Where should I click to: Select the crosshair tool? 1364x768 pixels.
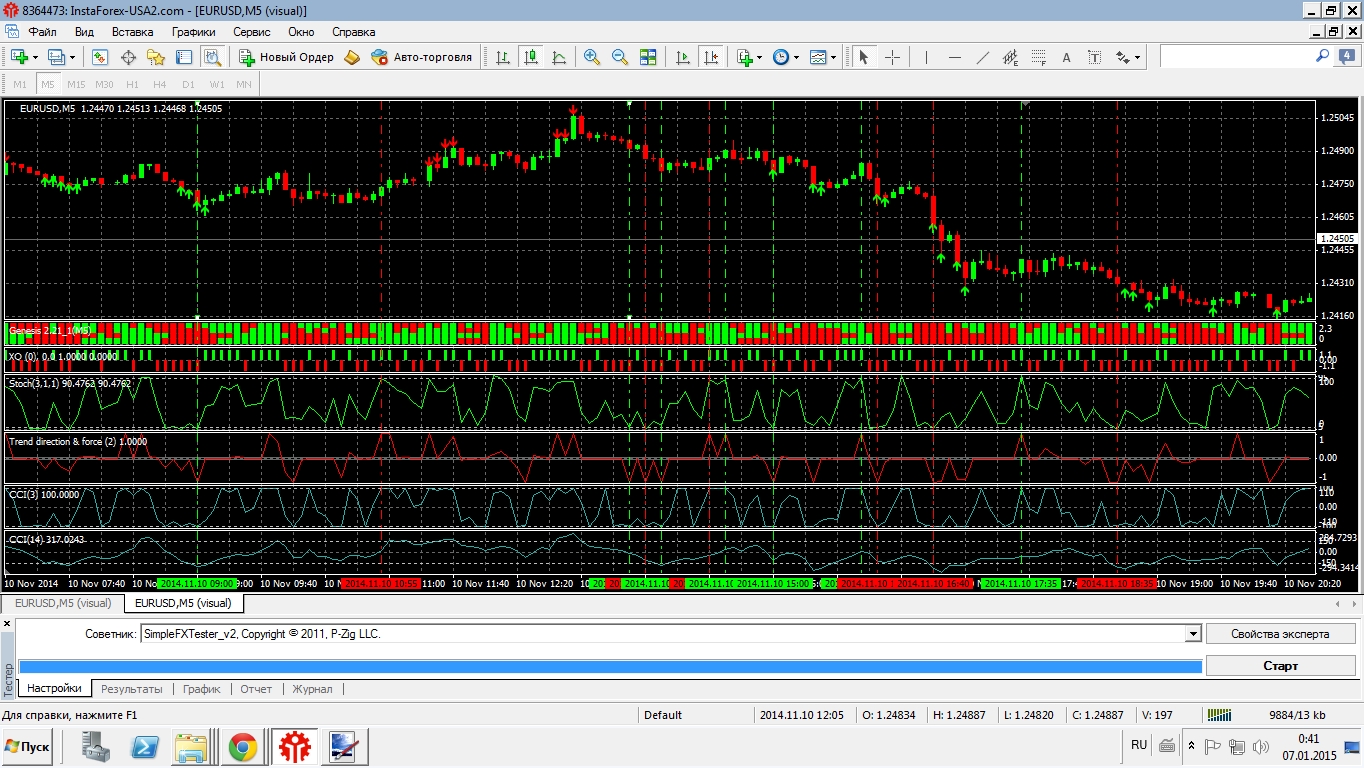tap(892, 57)
